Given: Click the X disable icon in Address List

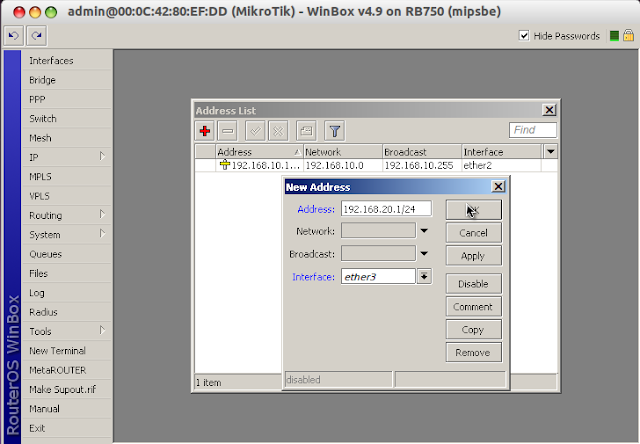Looking at the screenshot, I should (278, 131).
